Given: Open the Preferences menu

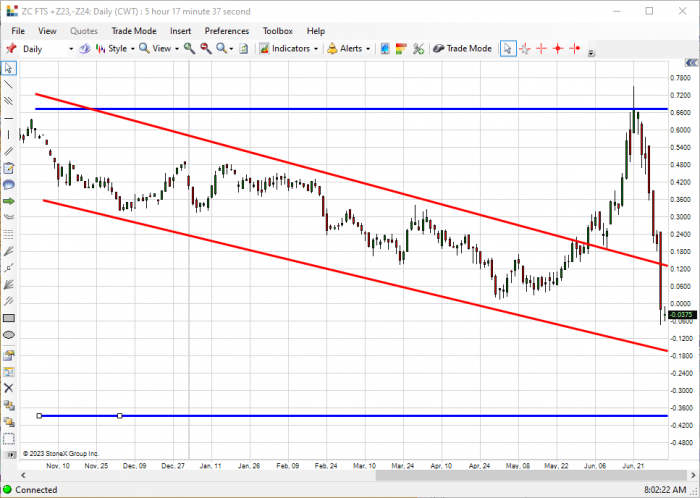Looking at the screenshot, I should pos(227,31).
